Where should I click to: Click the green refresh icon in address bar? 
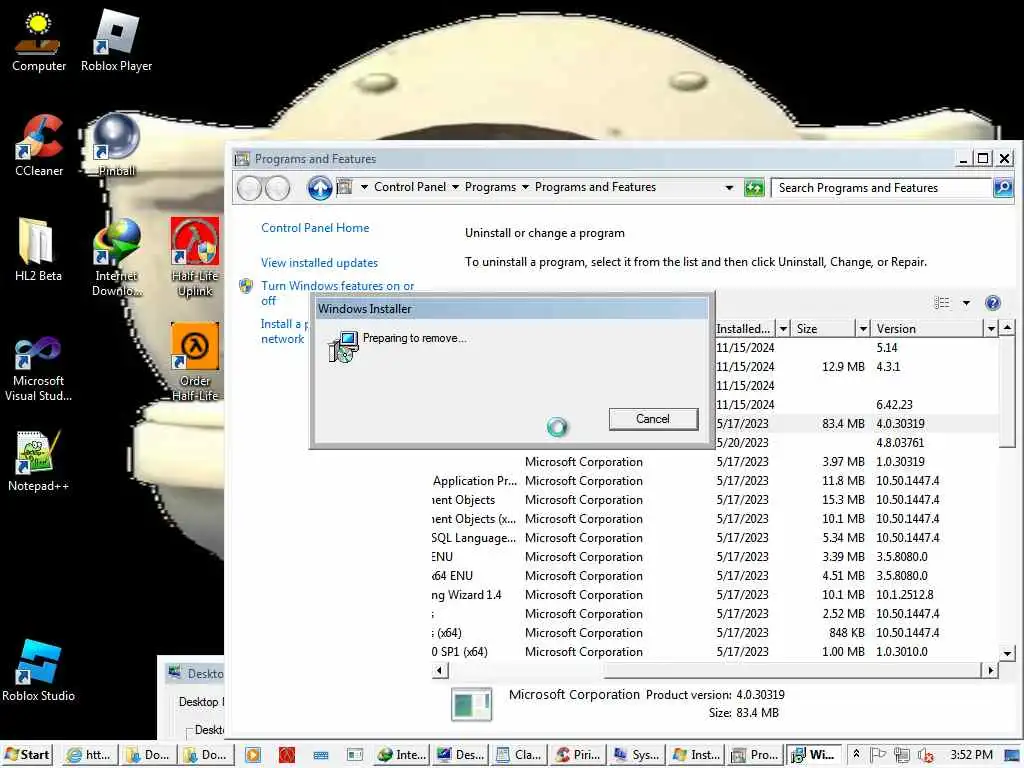(x=754, y=188)
